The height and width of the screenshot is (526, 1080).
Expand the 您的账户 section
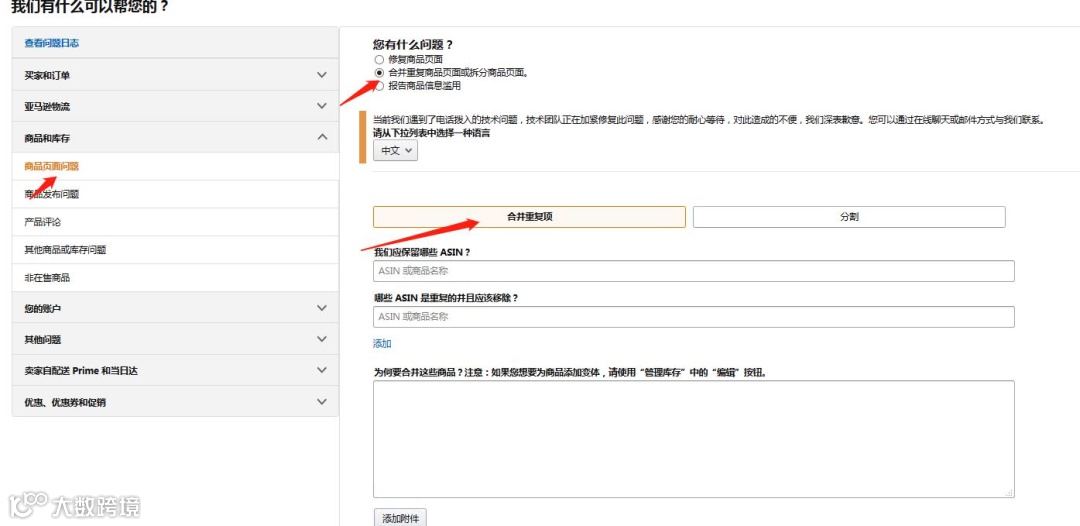coord(176,308)
